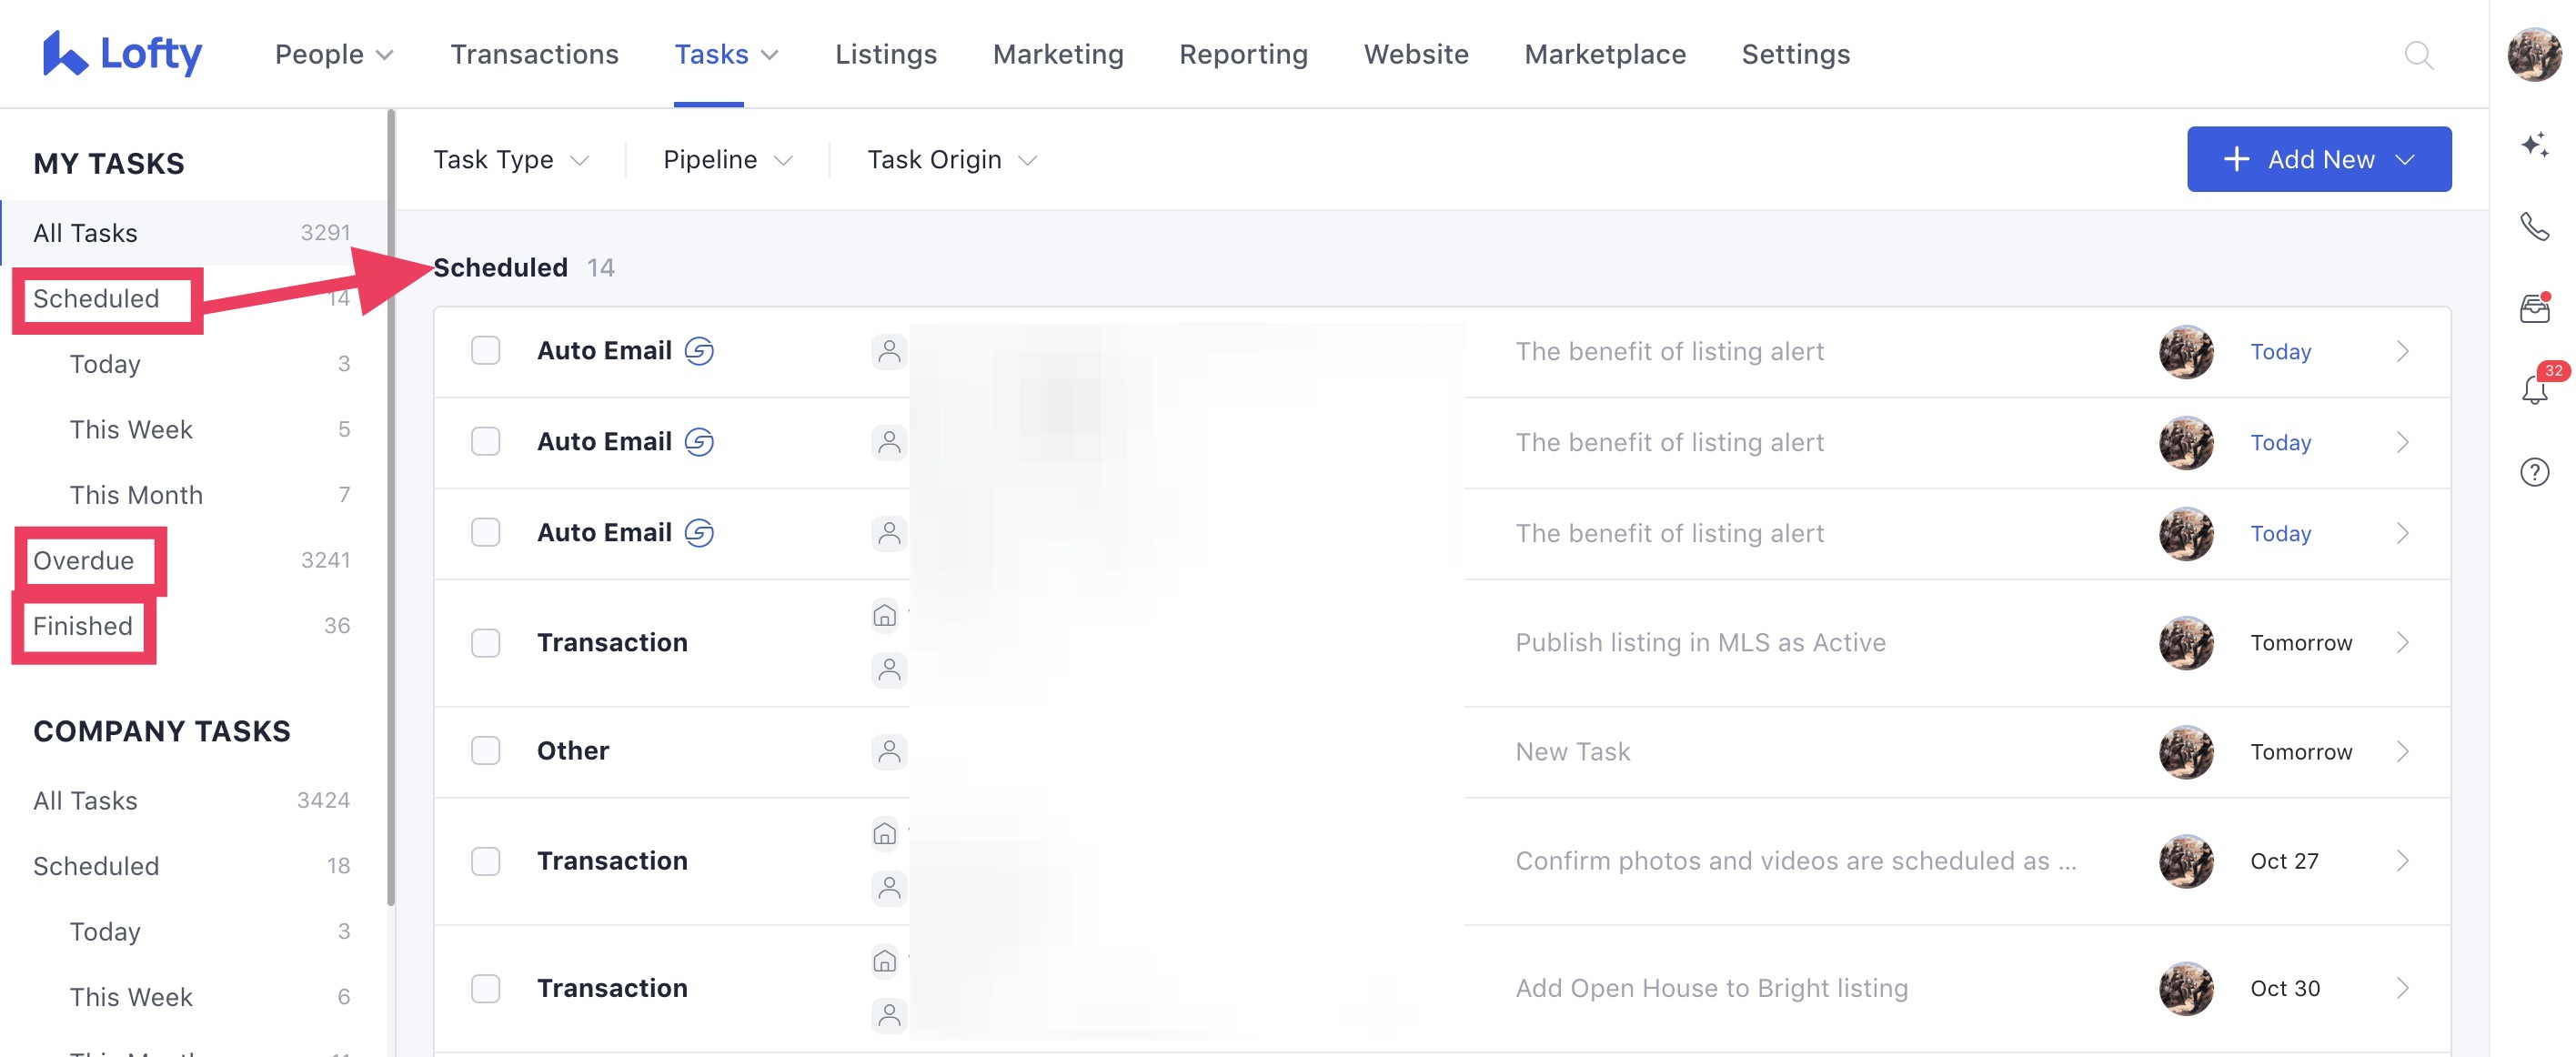2576x1057 pixels.
Task: Navigate to the Marketing menu item
Action: pyautogui.click(x=1057, y=54)
